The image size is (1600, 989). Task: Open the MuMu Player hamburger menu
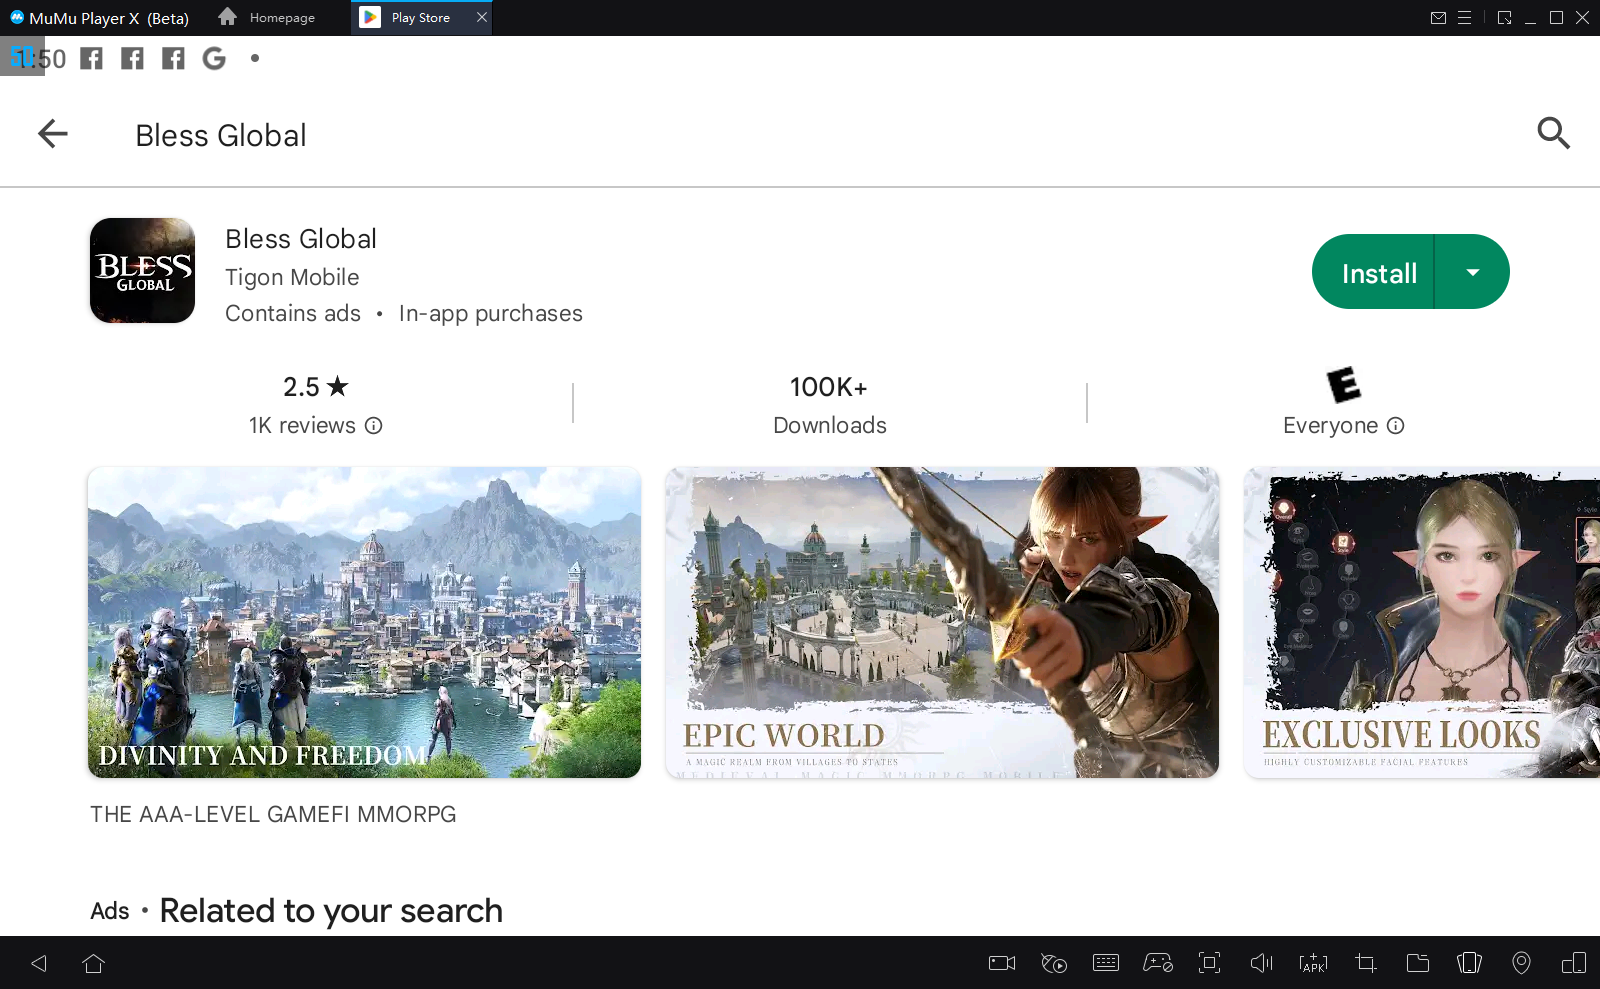(1466, 17)
